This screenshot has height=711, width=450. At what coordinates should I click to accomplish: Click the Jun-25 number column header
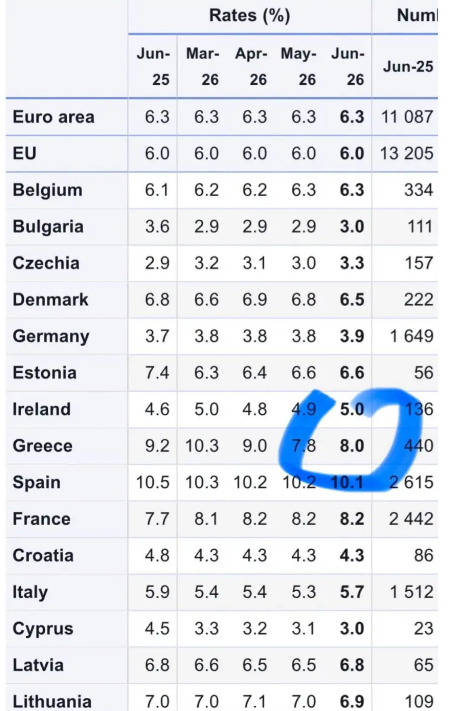click(x=408, y=67)
